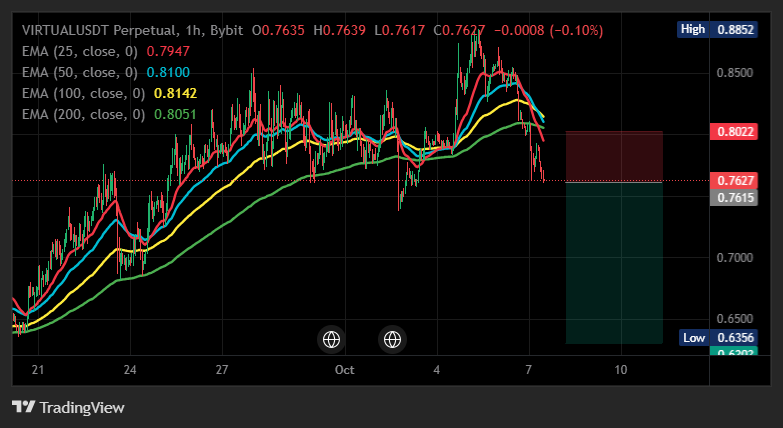
Task: Select the VIRTUALUSDT Perpetual symbol title
Action: pyautogui.click(x=100, y=30)
